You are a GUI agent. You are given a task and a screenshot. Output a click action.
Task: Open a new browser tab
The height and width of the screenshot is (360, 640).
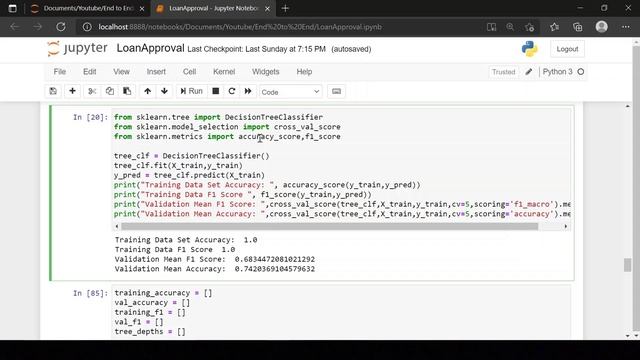pyautogui.click(x=285, y=9)
